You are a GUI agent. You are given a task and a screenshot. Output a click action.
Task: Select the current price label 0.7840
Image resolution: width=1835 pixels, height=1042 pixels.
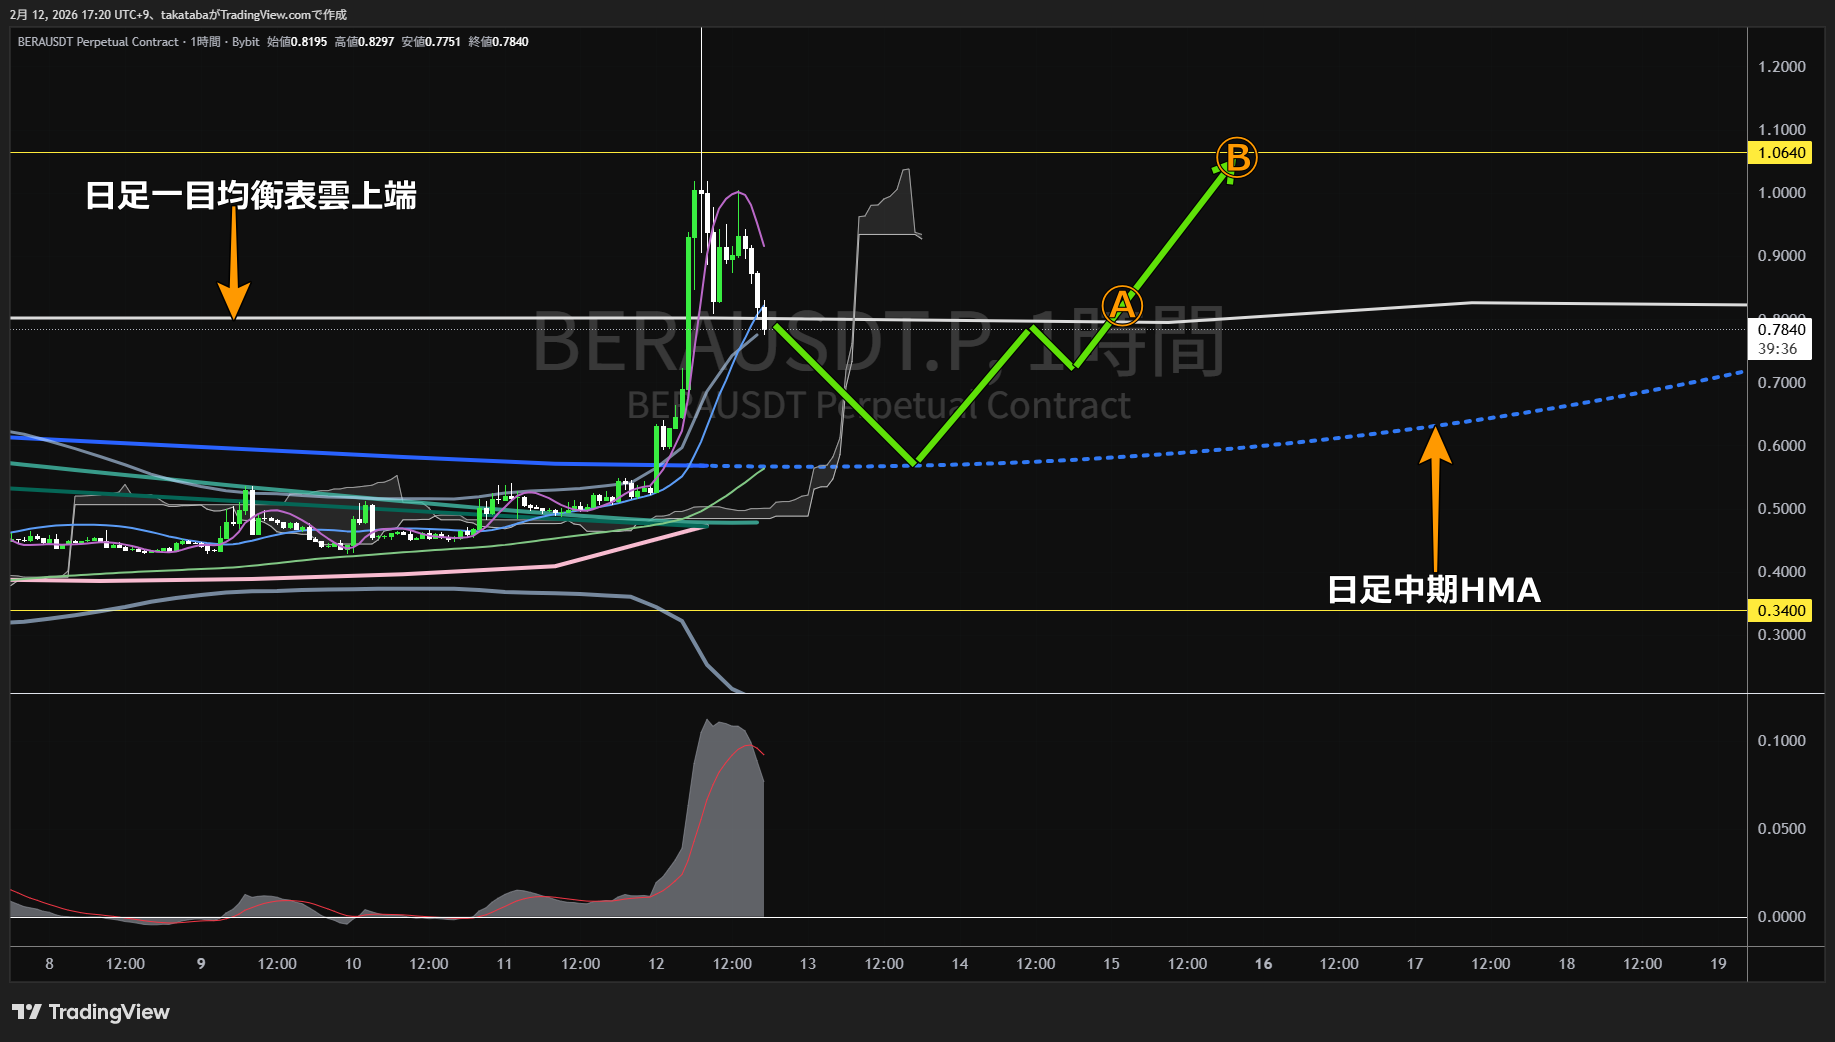point(1781,330)
